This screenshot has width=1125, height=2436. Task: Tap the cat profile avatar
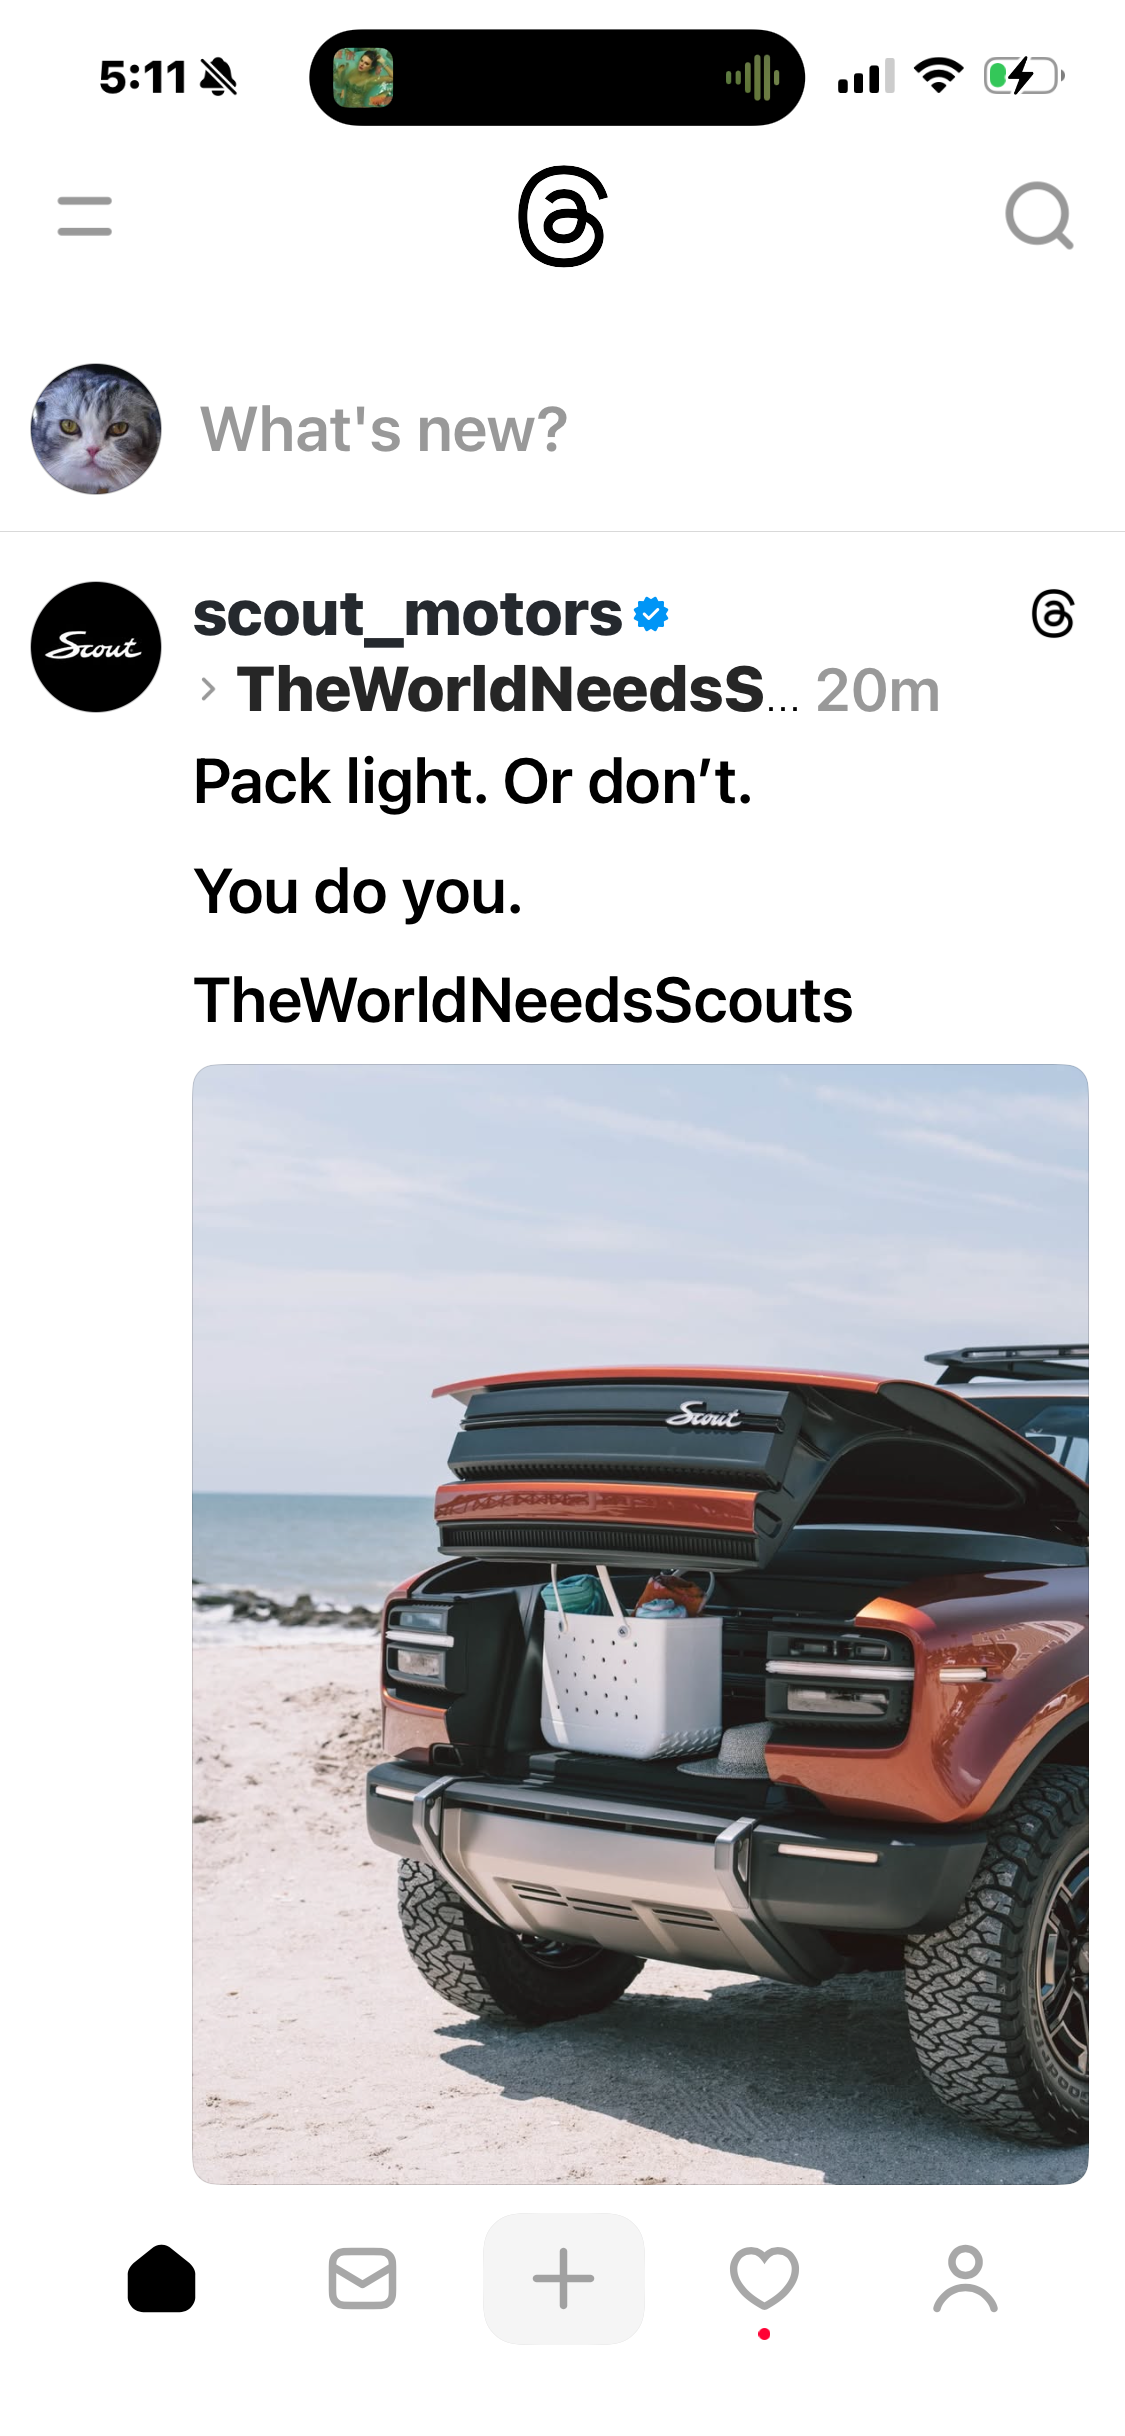click(x=96, y=429)
